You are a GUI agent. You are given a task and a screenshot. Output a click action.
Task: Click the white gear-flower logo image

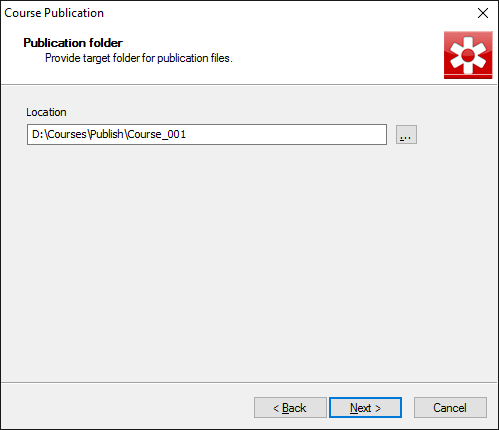click(x=468, y=55)
